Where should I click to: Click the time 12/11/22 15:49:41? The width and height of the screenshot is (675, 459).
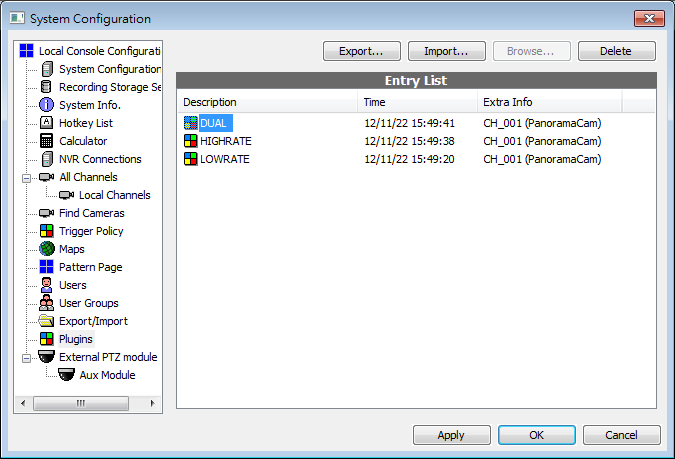click(x=409, y=123)
